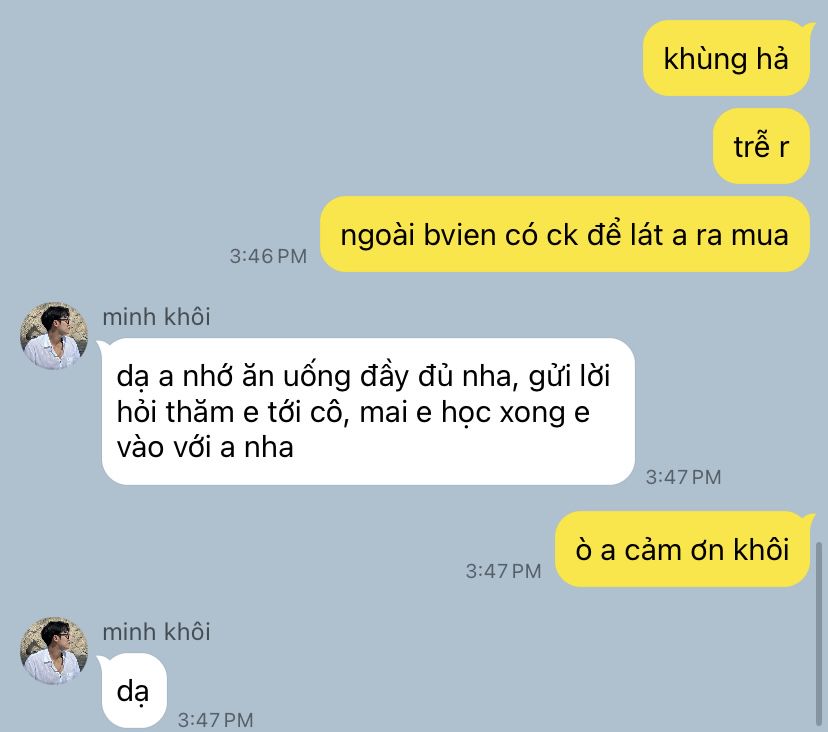Click the 3:47 PM timestamp beside 'ò a cảm ơn khôi'

[x=503, y=571]
